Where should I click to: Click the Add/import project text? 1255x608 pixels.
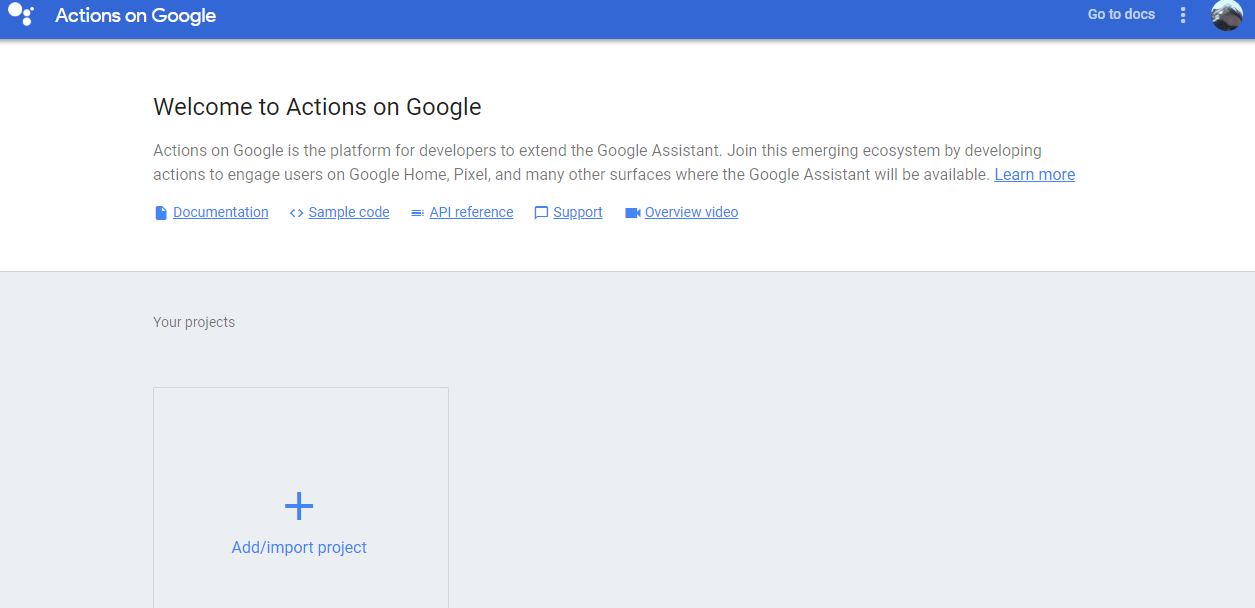point(299,548)
